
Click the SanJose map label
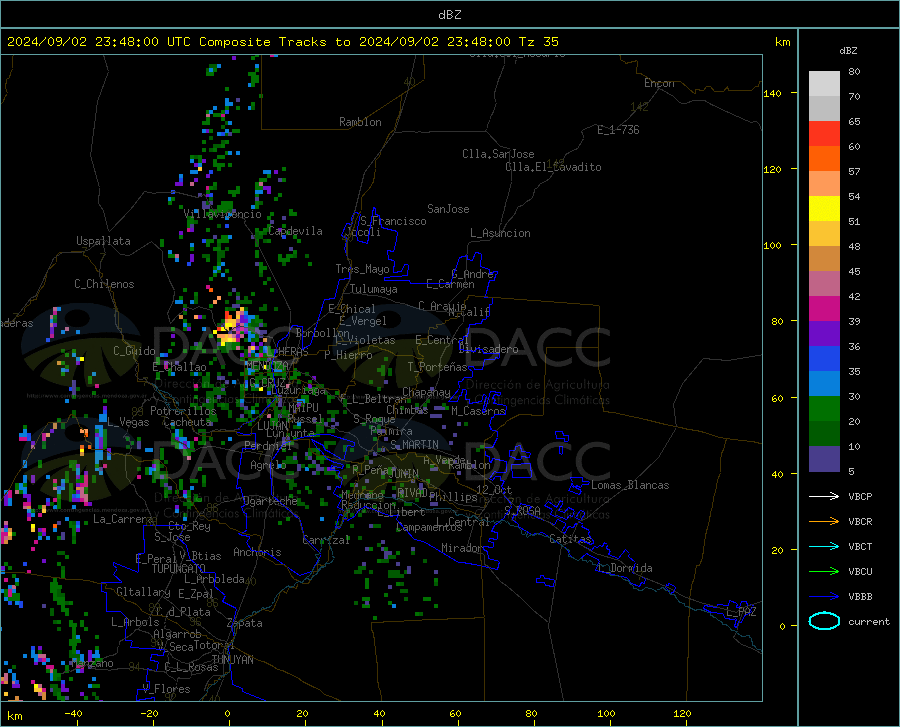click(448, 209)
